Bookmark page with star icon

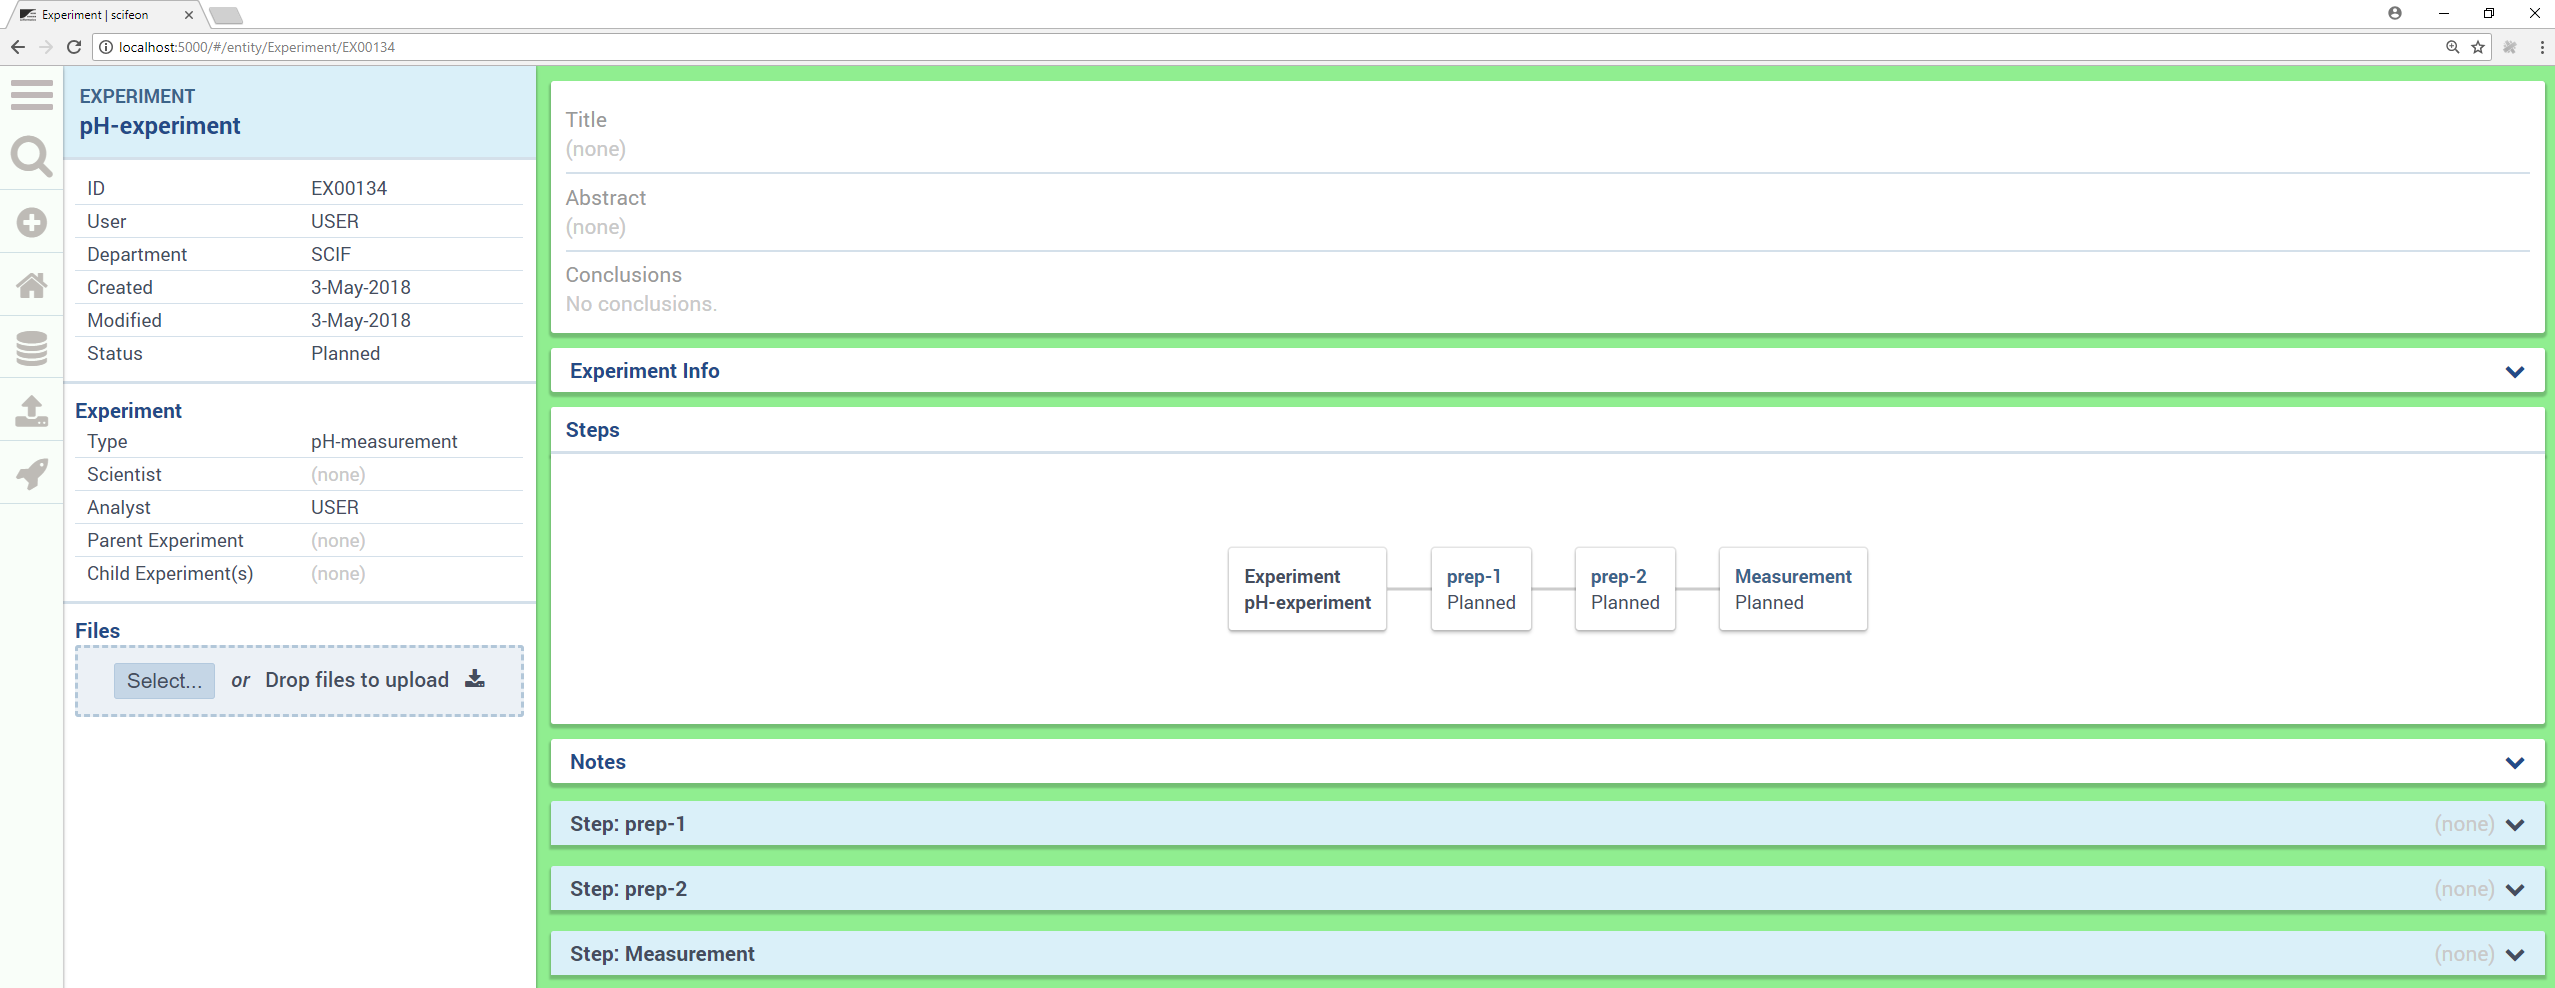tap(2477, 47)
